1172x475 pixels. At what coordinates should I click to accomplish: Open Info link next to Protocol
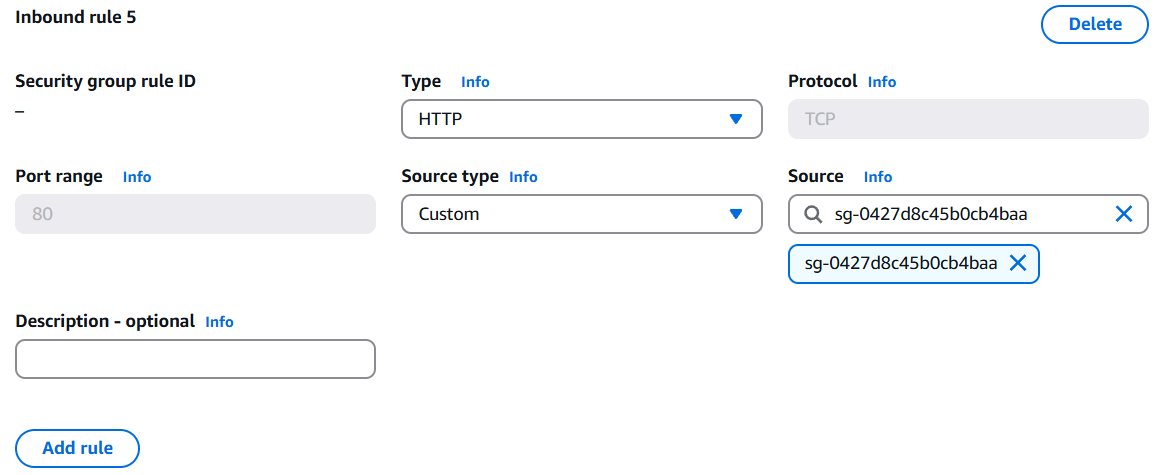[882, 82]
